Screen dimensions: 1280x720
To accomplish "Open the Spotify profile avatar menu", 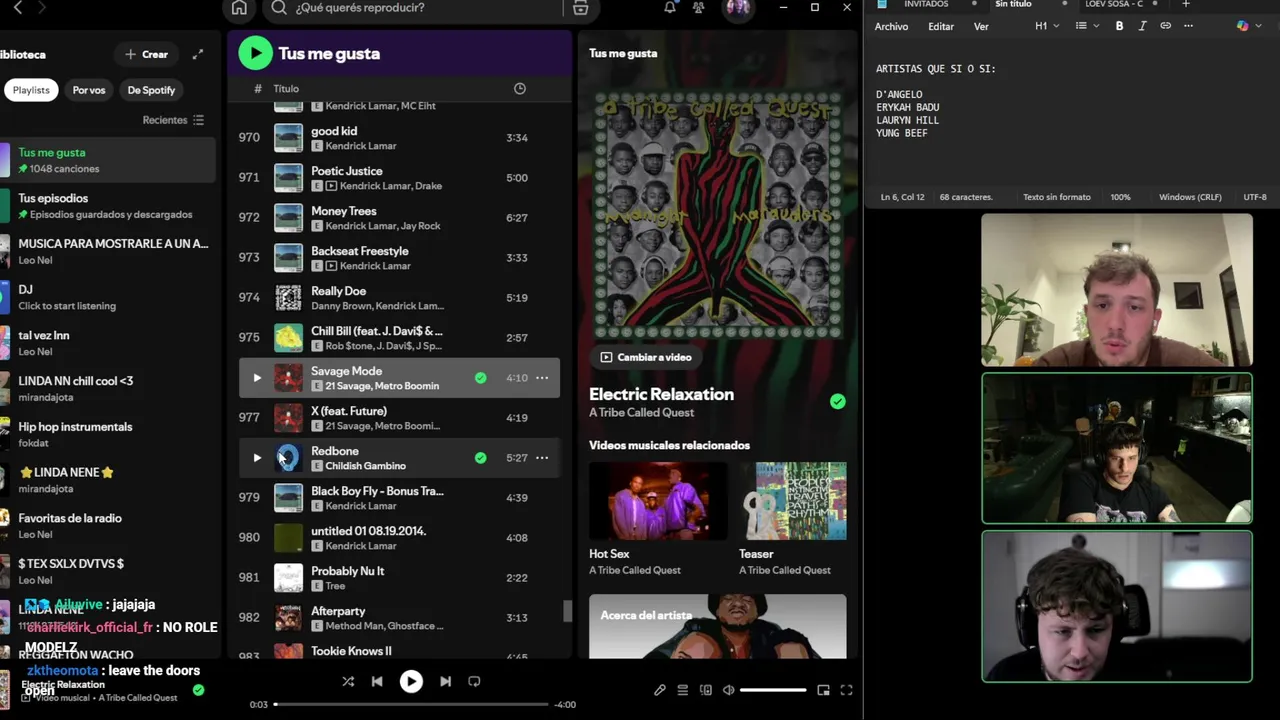I will [738, 8].
